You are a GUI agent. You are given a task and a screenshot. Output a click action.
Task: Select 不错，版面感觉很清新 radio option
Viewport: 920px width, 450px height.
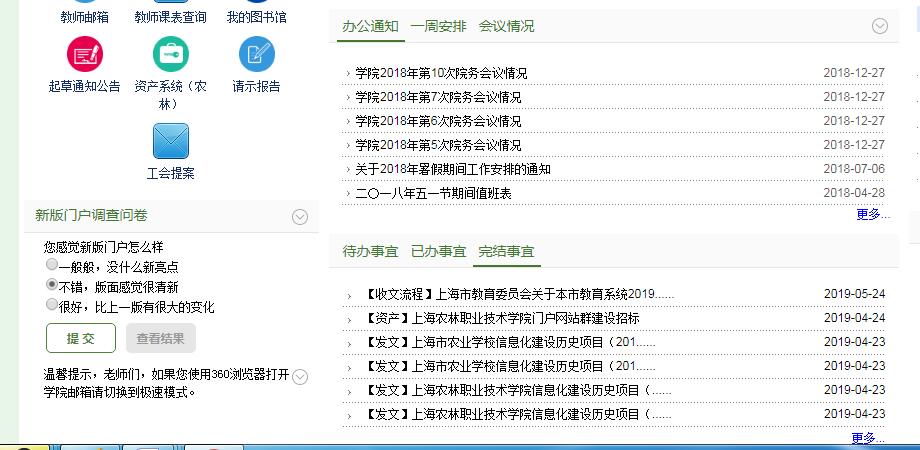point(52,286)
